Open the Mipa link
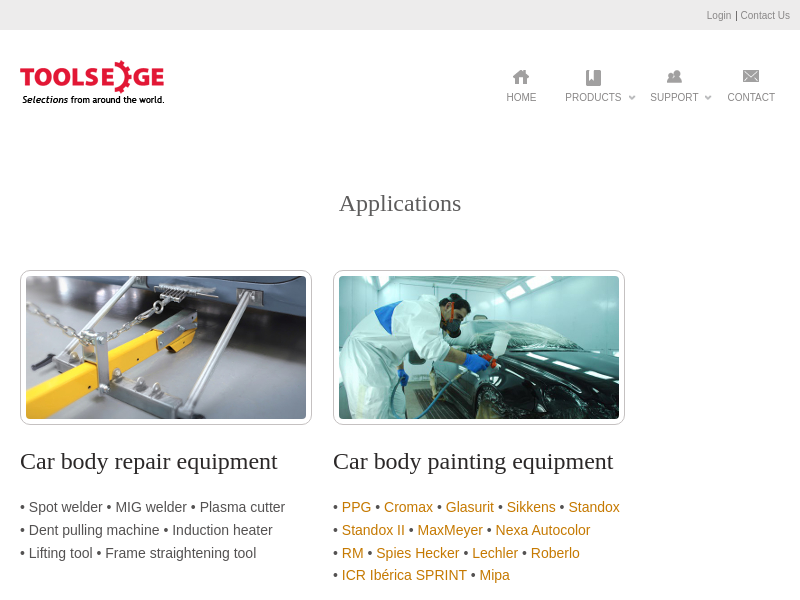Image resolution: width=800 pixels, height=600 pixels. pyautogui.click(x=494, y=575)
